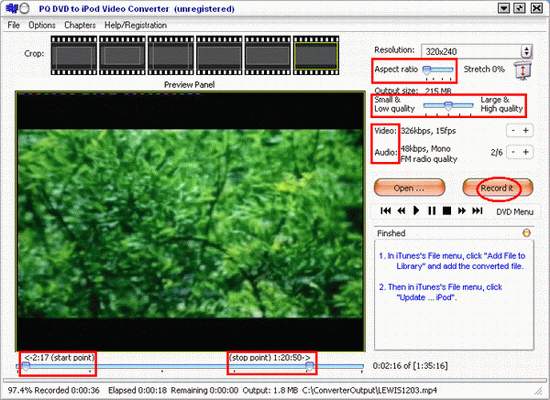This screenshot has height=400, width=550.
Task: Rewind the DVD playback
Action: coord(401,211)
